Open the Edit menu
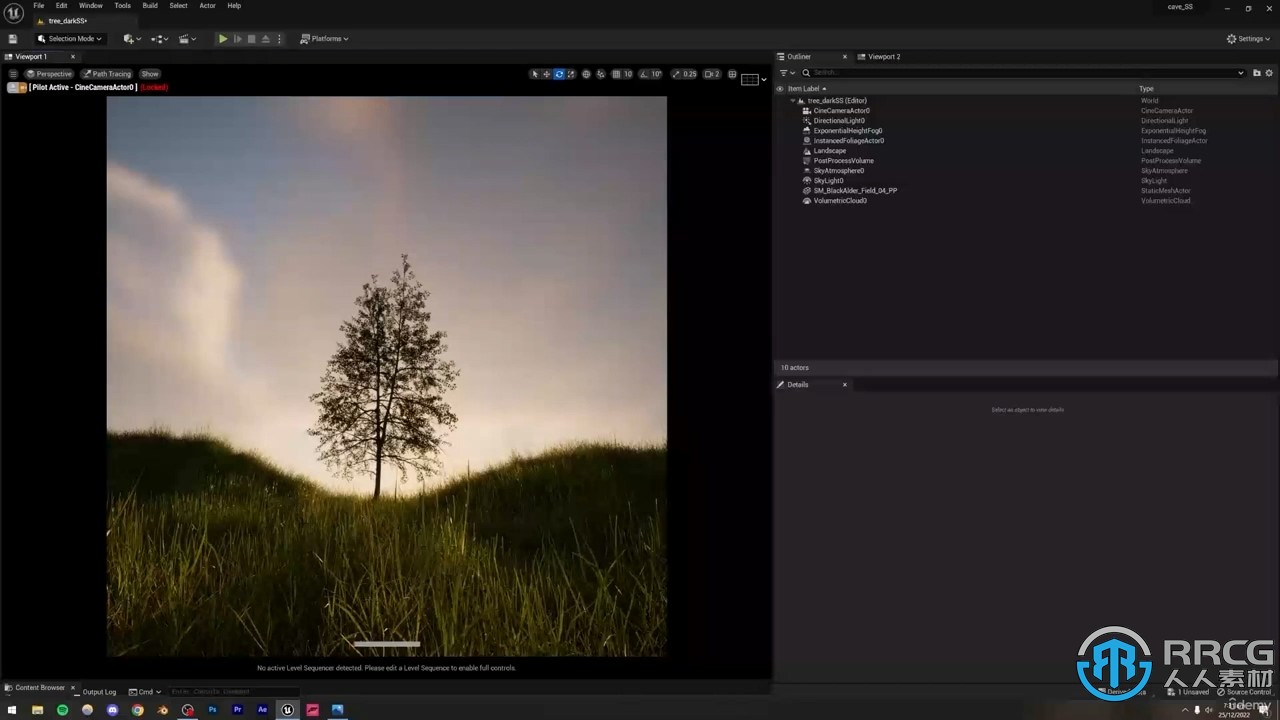This screenshot has height=720, width=1280. 61,6
